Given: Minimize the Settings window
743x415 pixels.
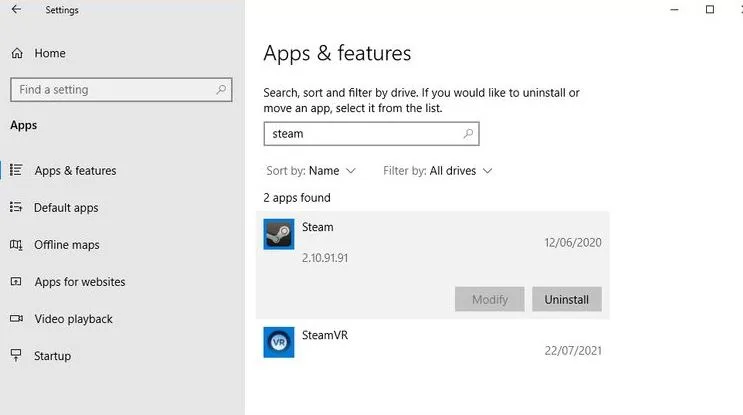Looking at the screenshot, I should [x=674, y=9].
